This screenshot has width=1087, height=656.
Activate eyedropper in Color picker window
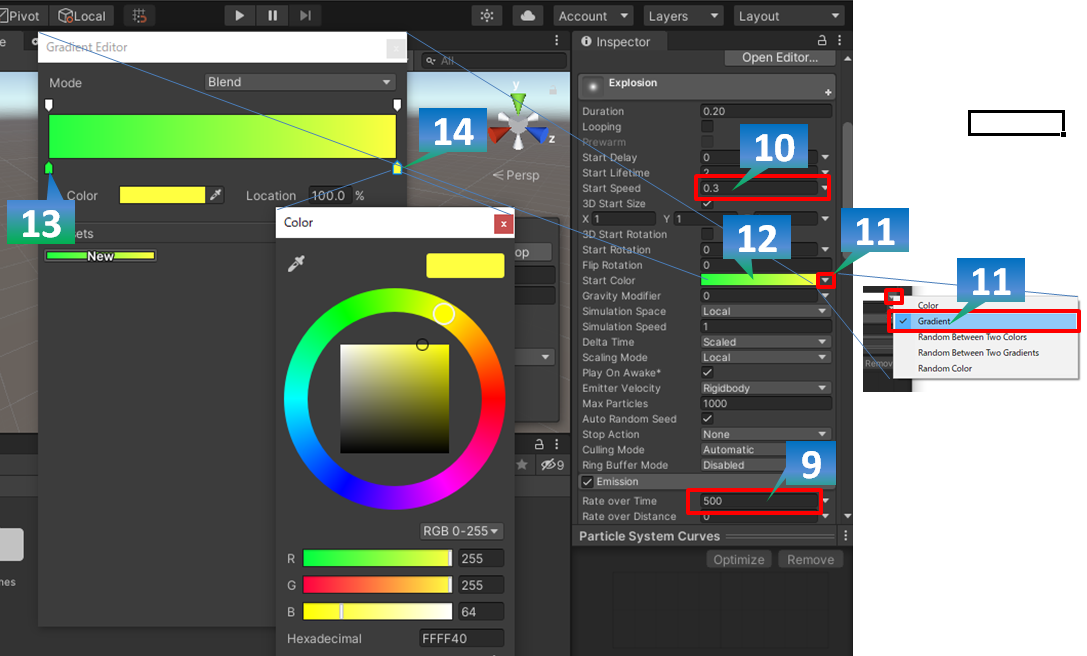[x=296, y=264]
